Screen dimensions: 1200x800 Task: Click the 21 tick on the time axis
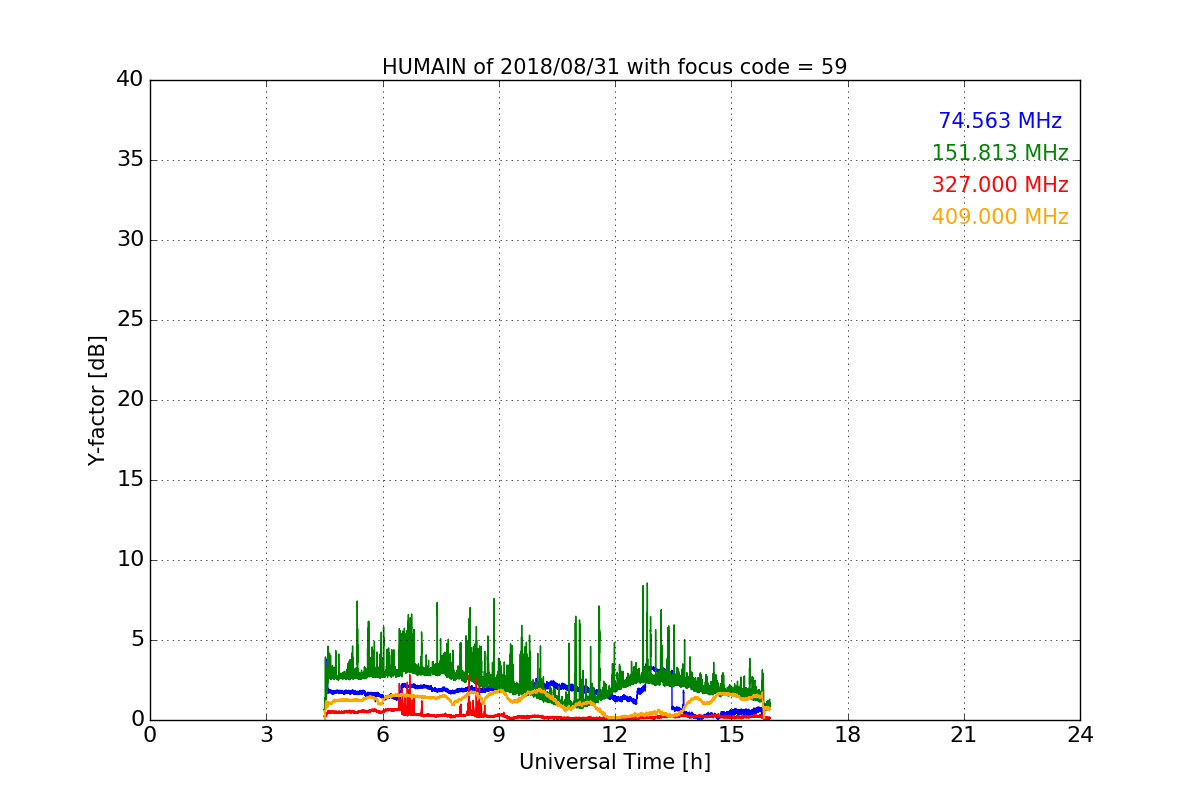point(964,735)
